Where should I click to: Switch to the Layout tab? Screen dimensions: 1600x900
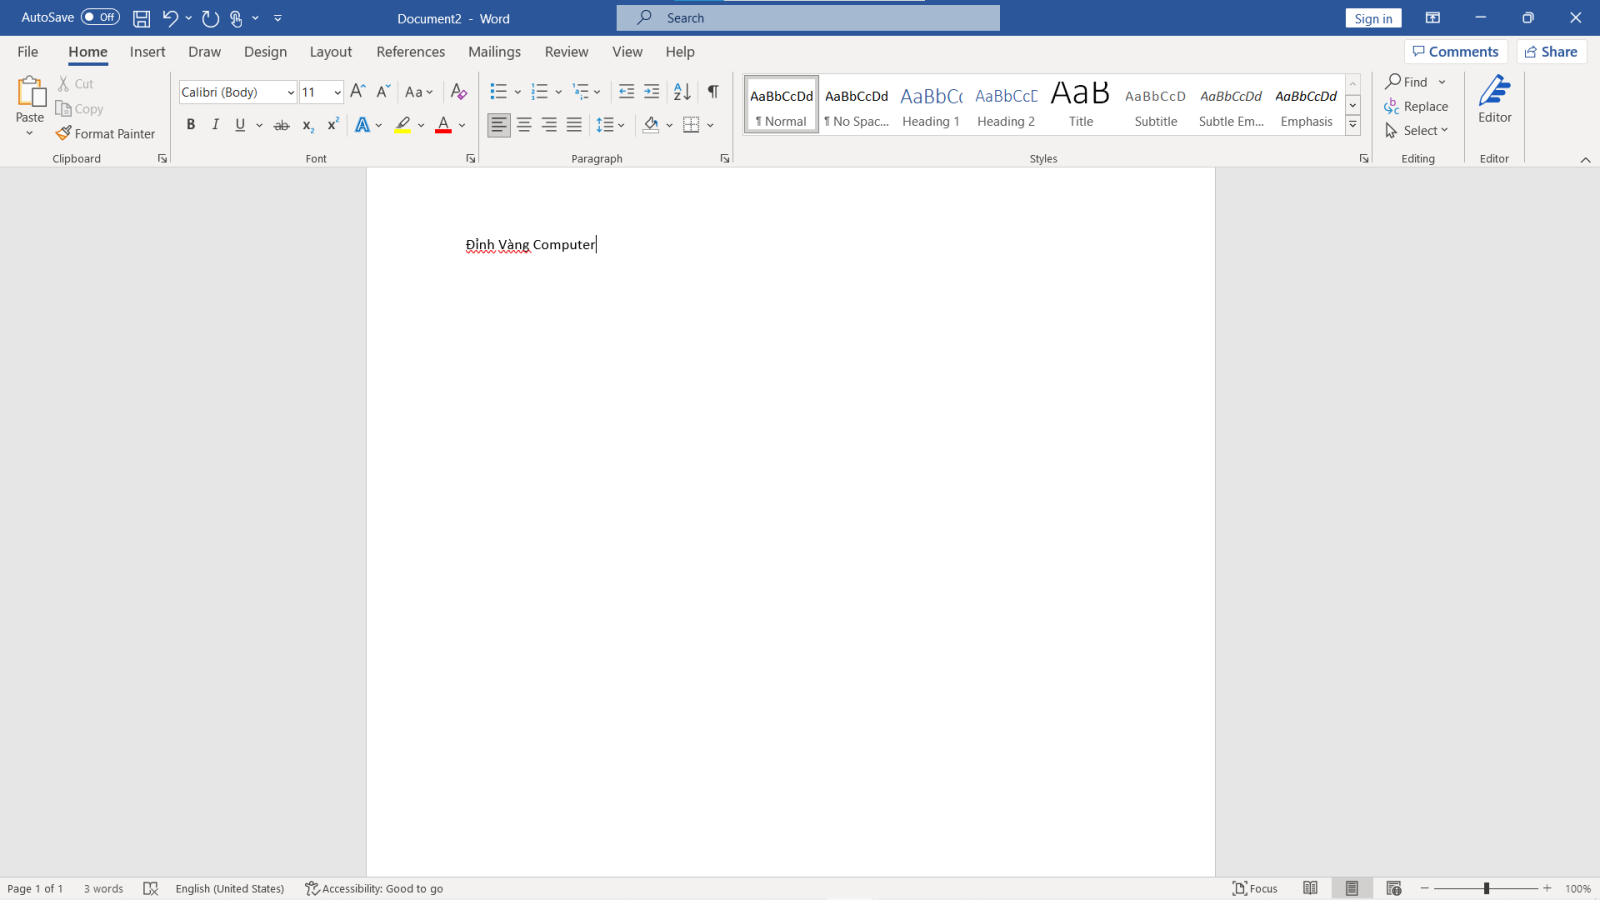(330, 52)
